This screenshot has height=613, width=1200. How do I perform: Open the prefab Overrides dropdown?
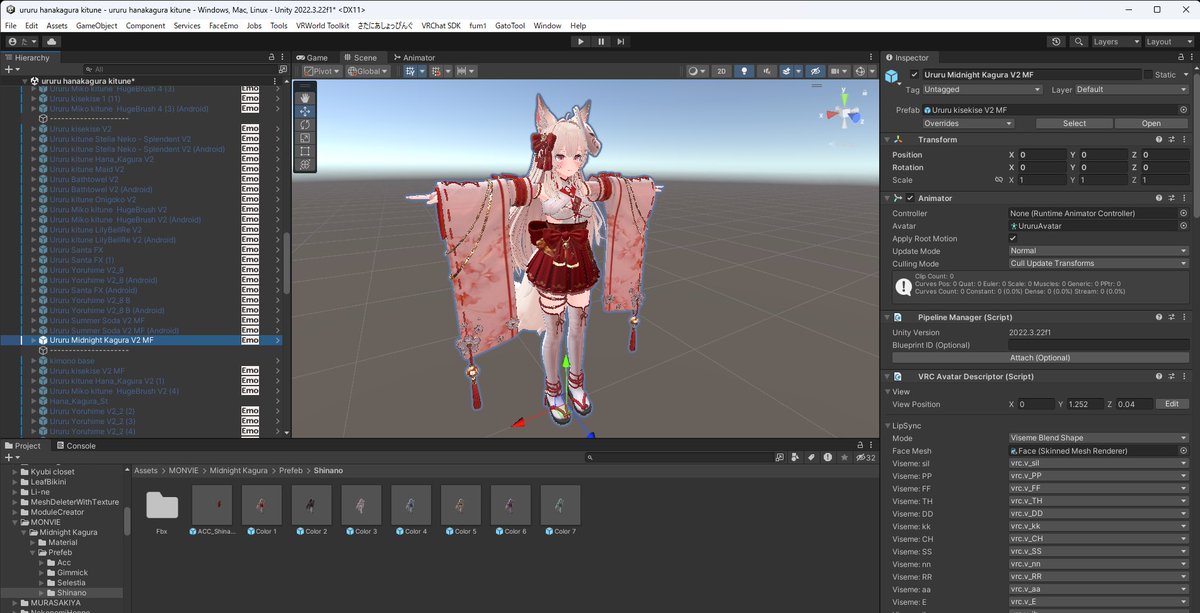tap(968, 124)
